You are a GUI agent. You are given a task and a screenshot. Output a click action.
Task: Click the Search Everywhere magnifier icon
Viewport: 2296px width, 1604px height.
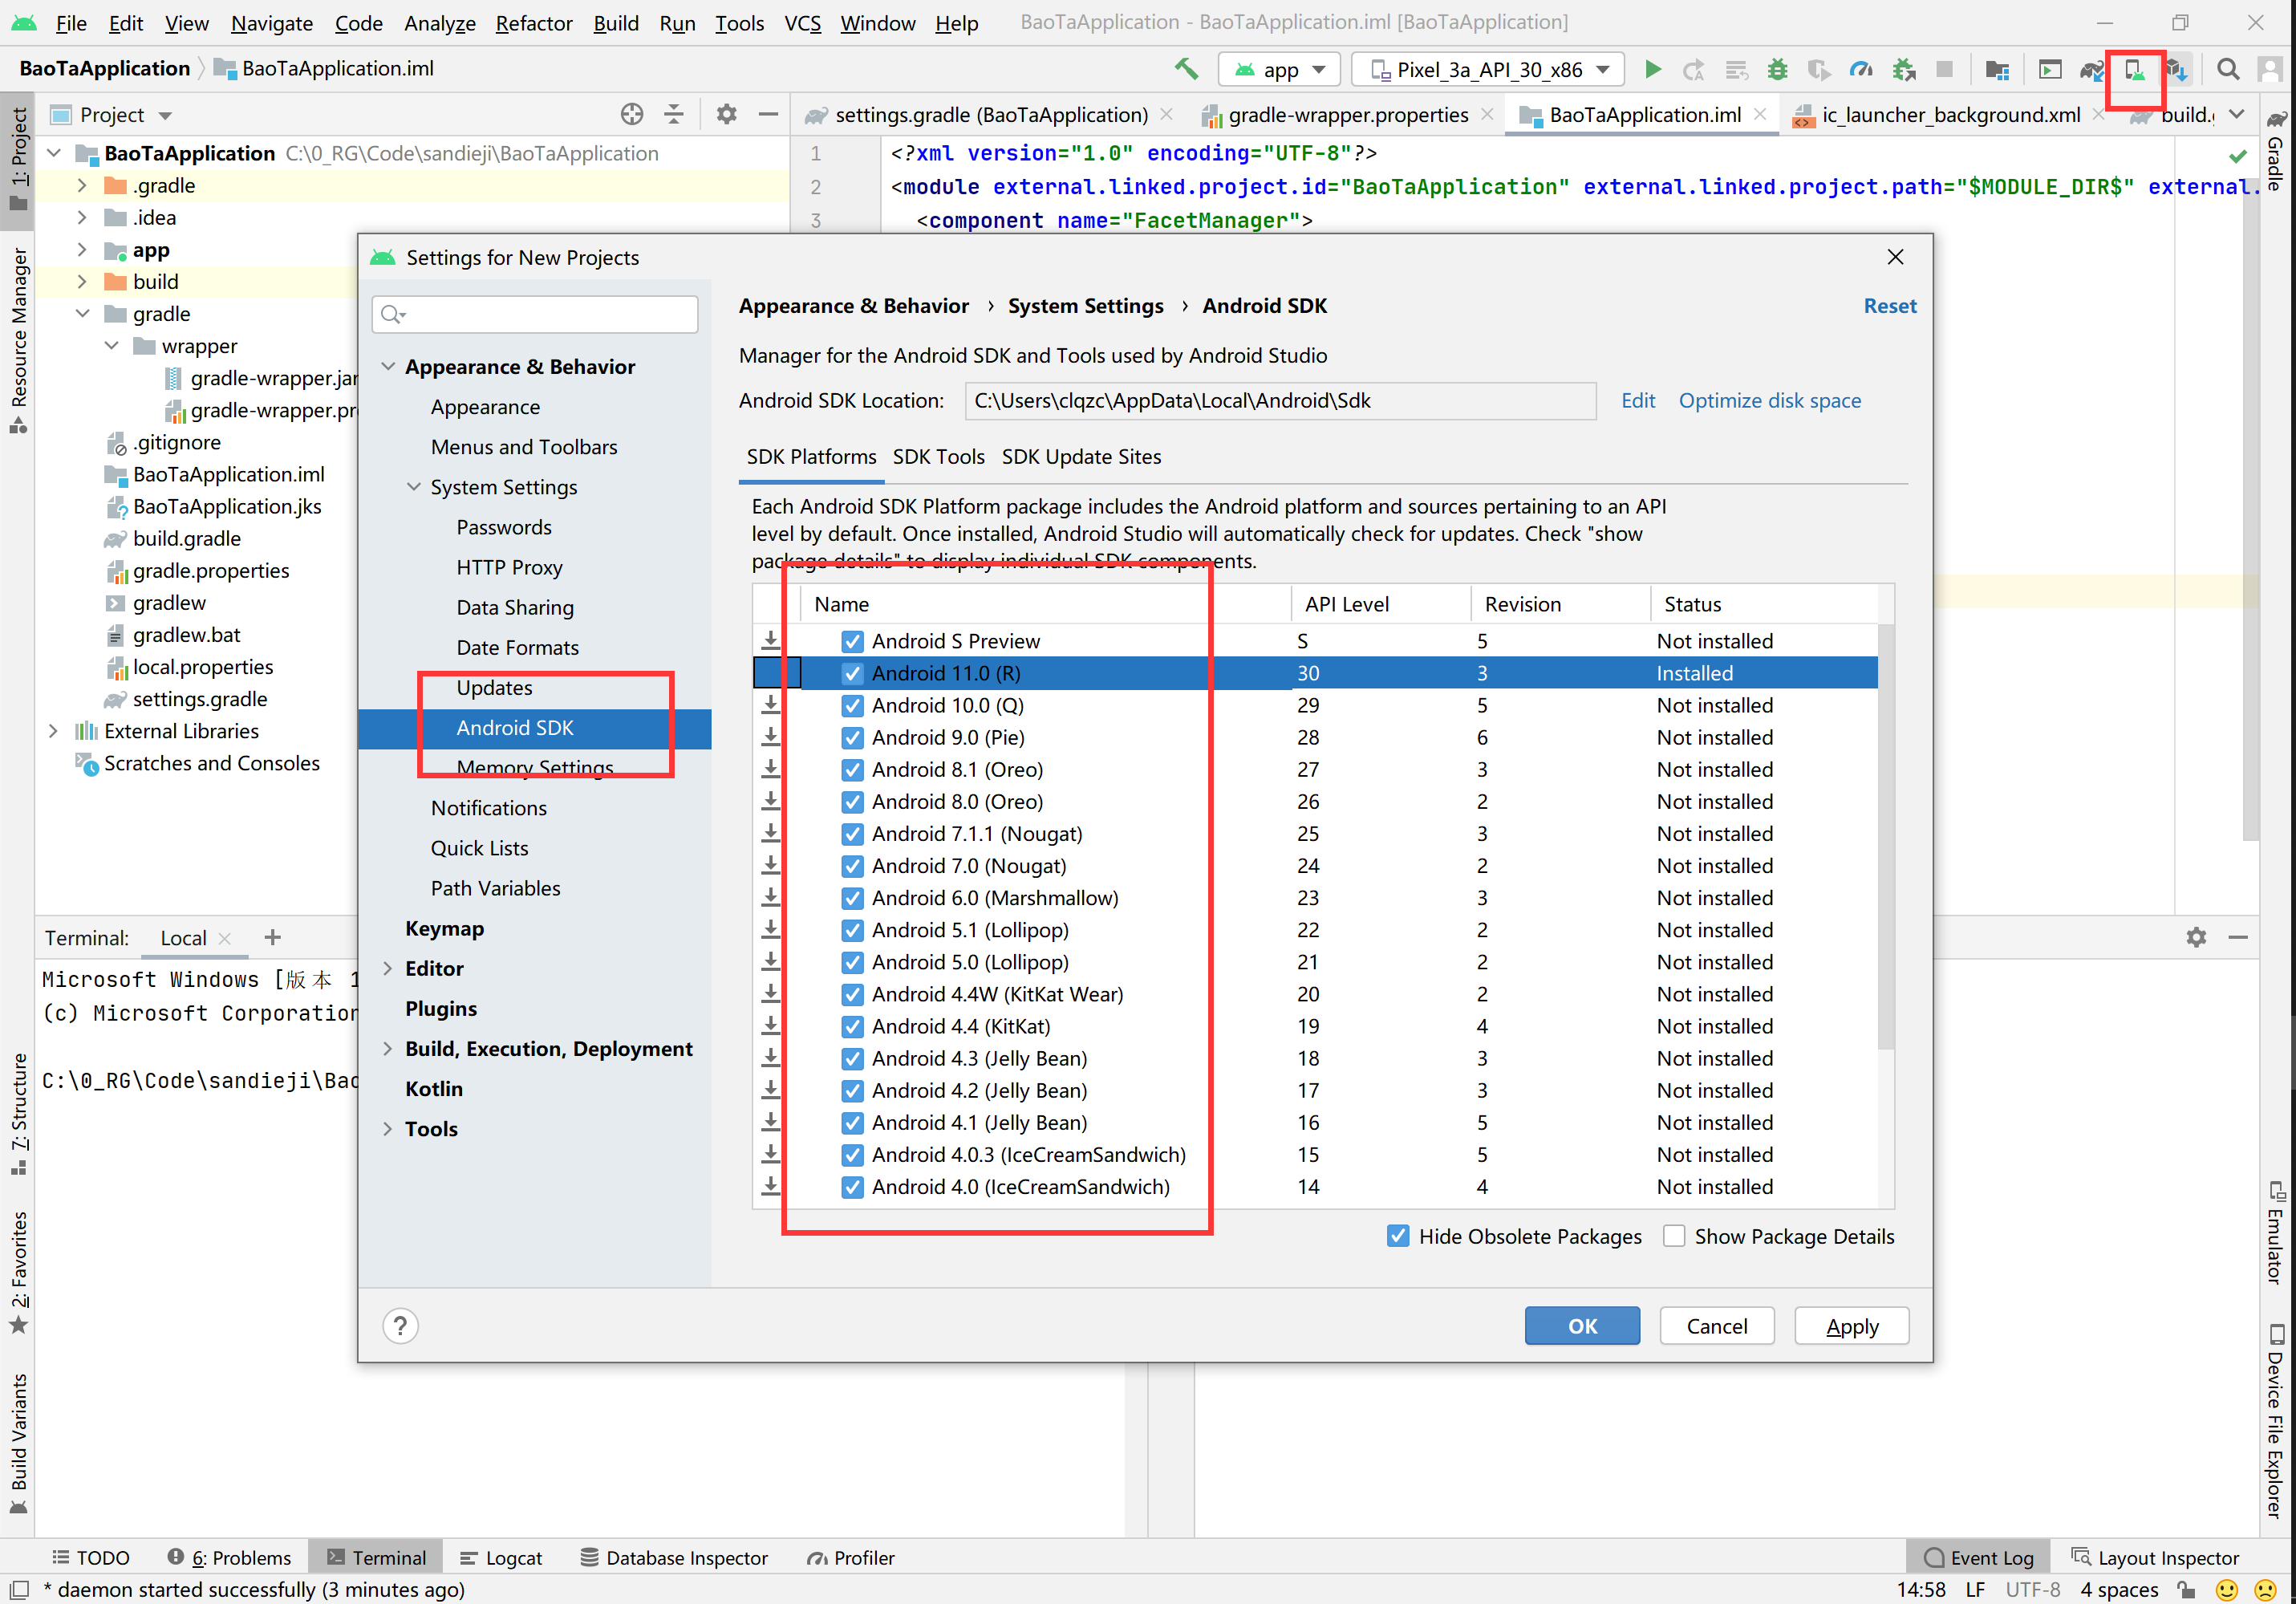click(x=2228, y=69)
